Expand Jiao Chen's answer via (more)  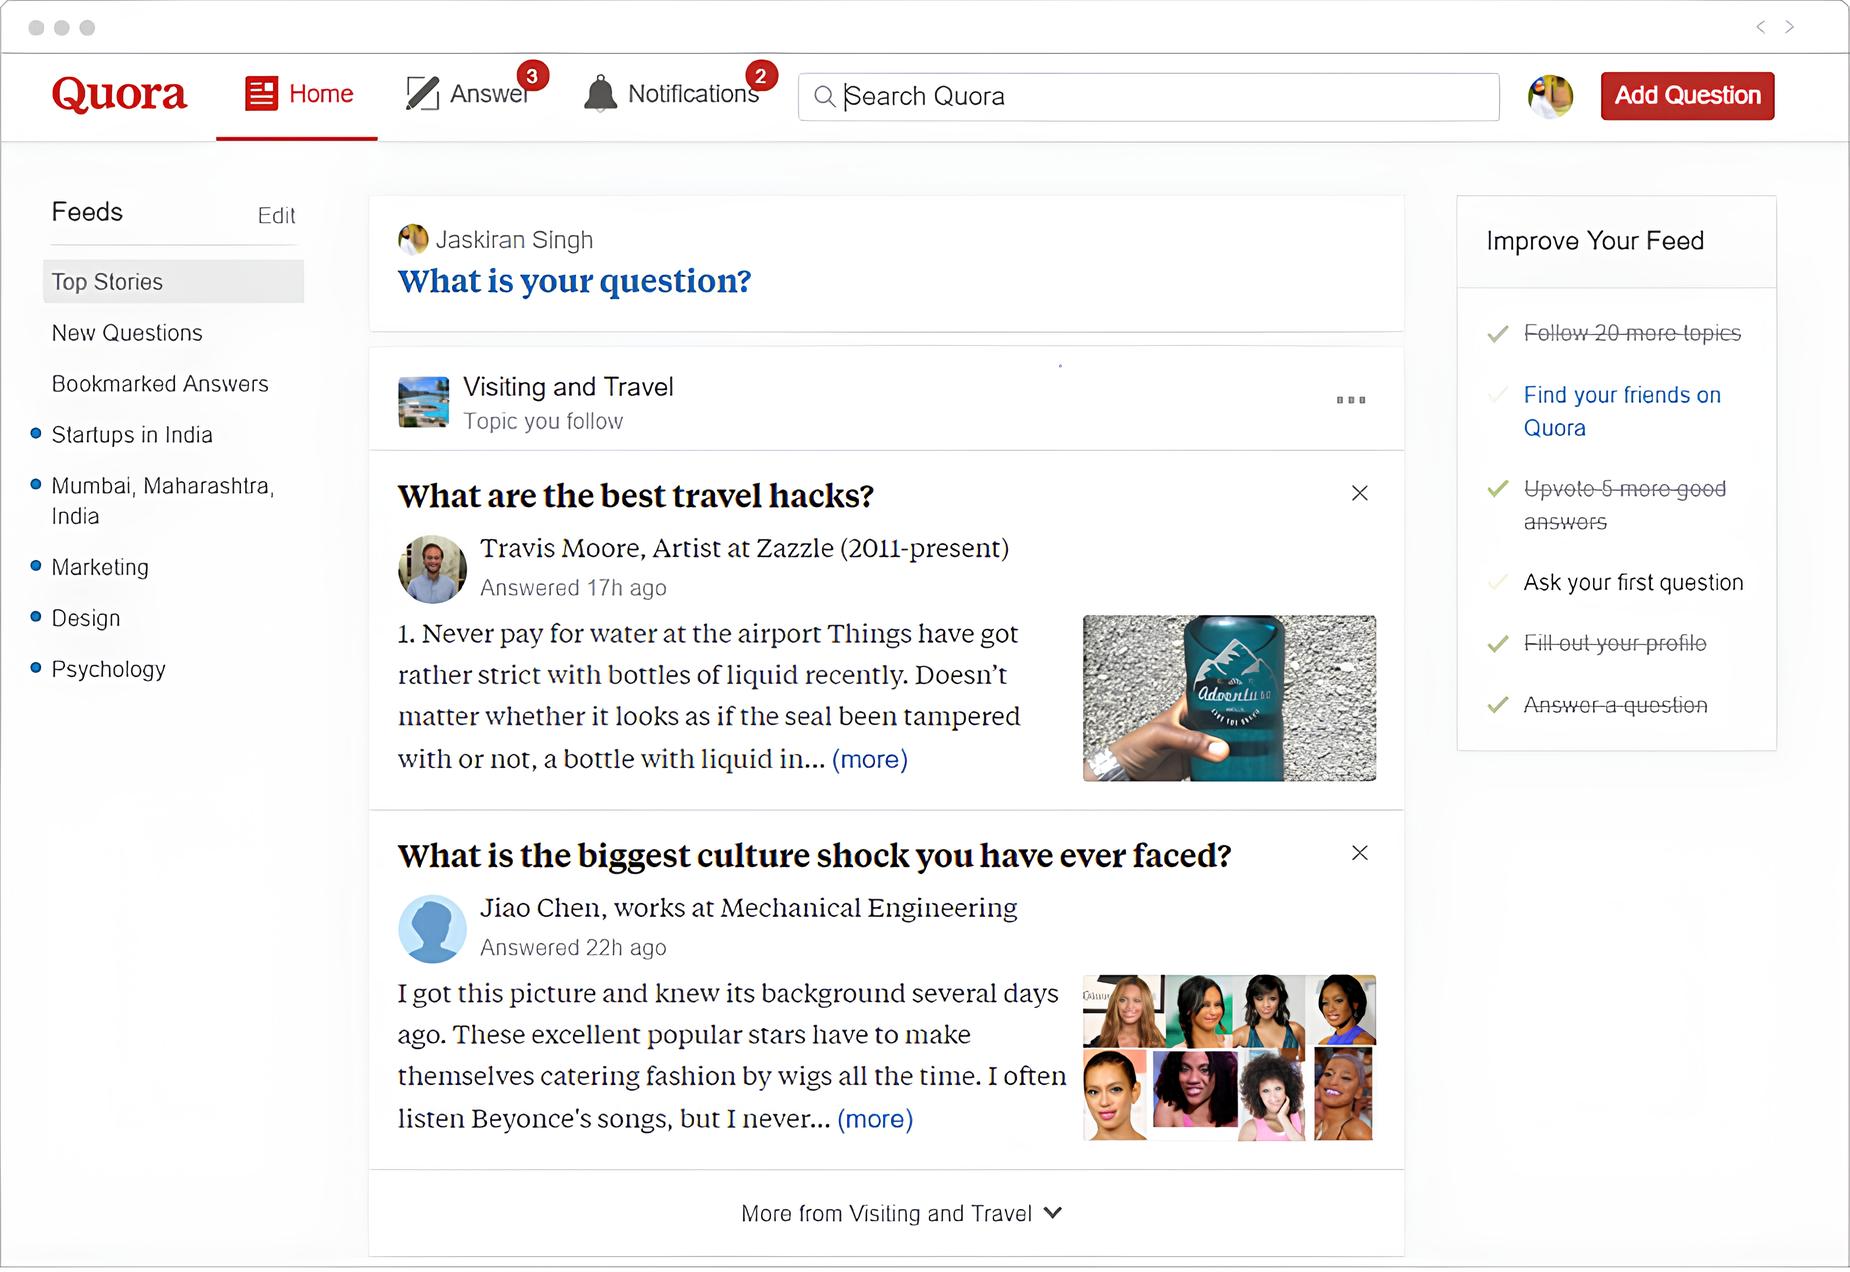(874, 1119)
